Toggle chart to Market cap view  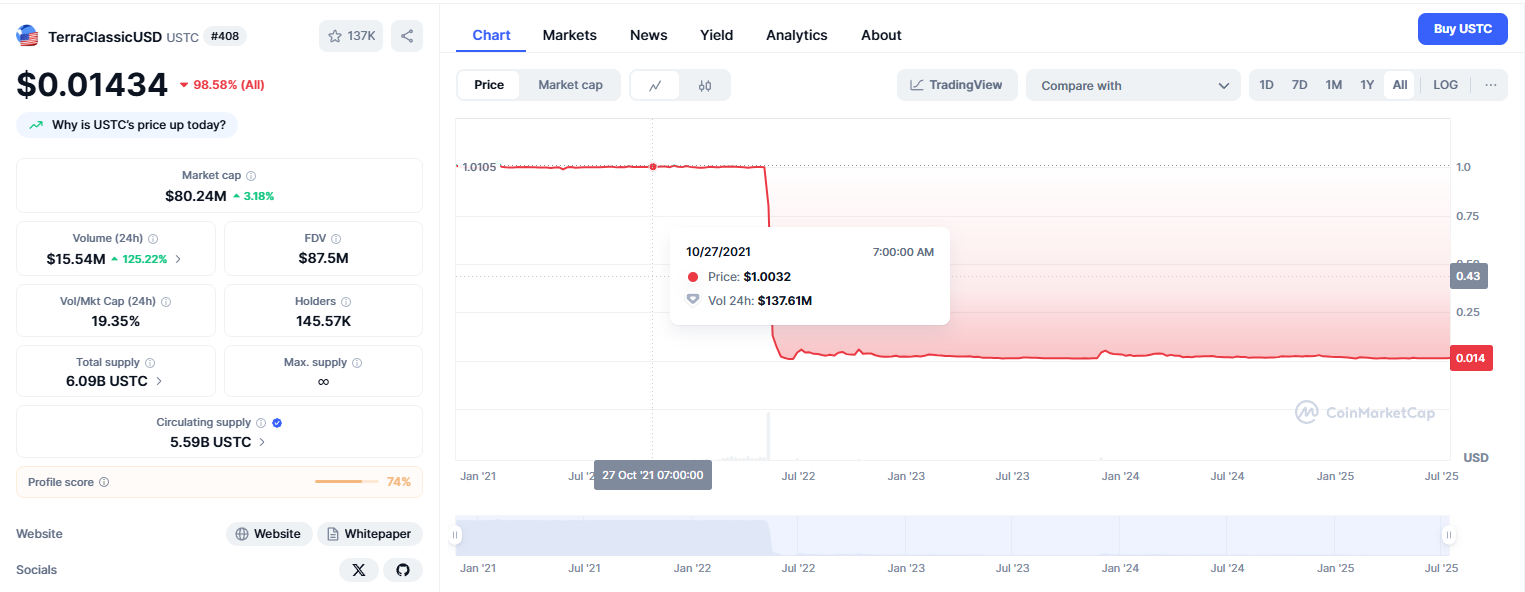pyautogui.click(x=570, y=85)
